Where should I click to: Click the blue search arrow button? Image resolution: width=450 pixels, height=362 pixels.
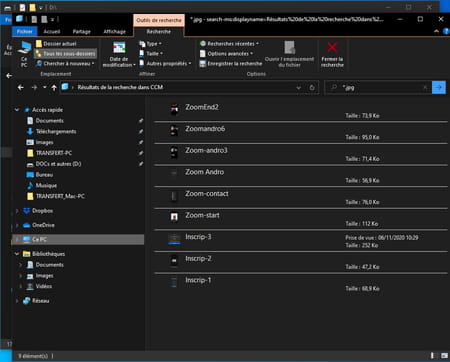439,87
